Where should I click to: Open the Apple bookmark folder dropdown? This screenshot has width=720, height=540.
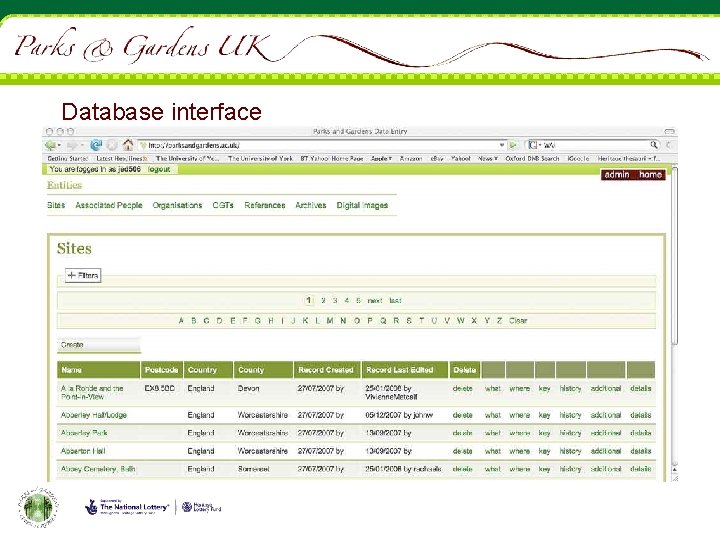381,158
